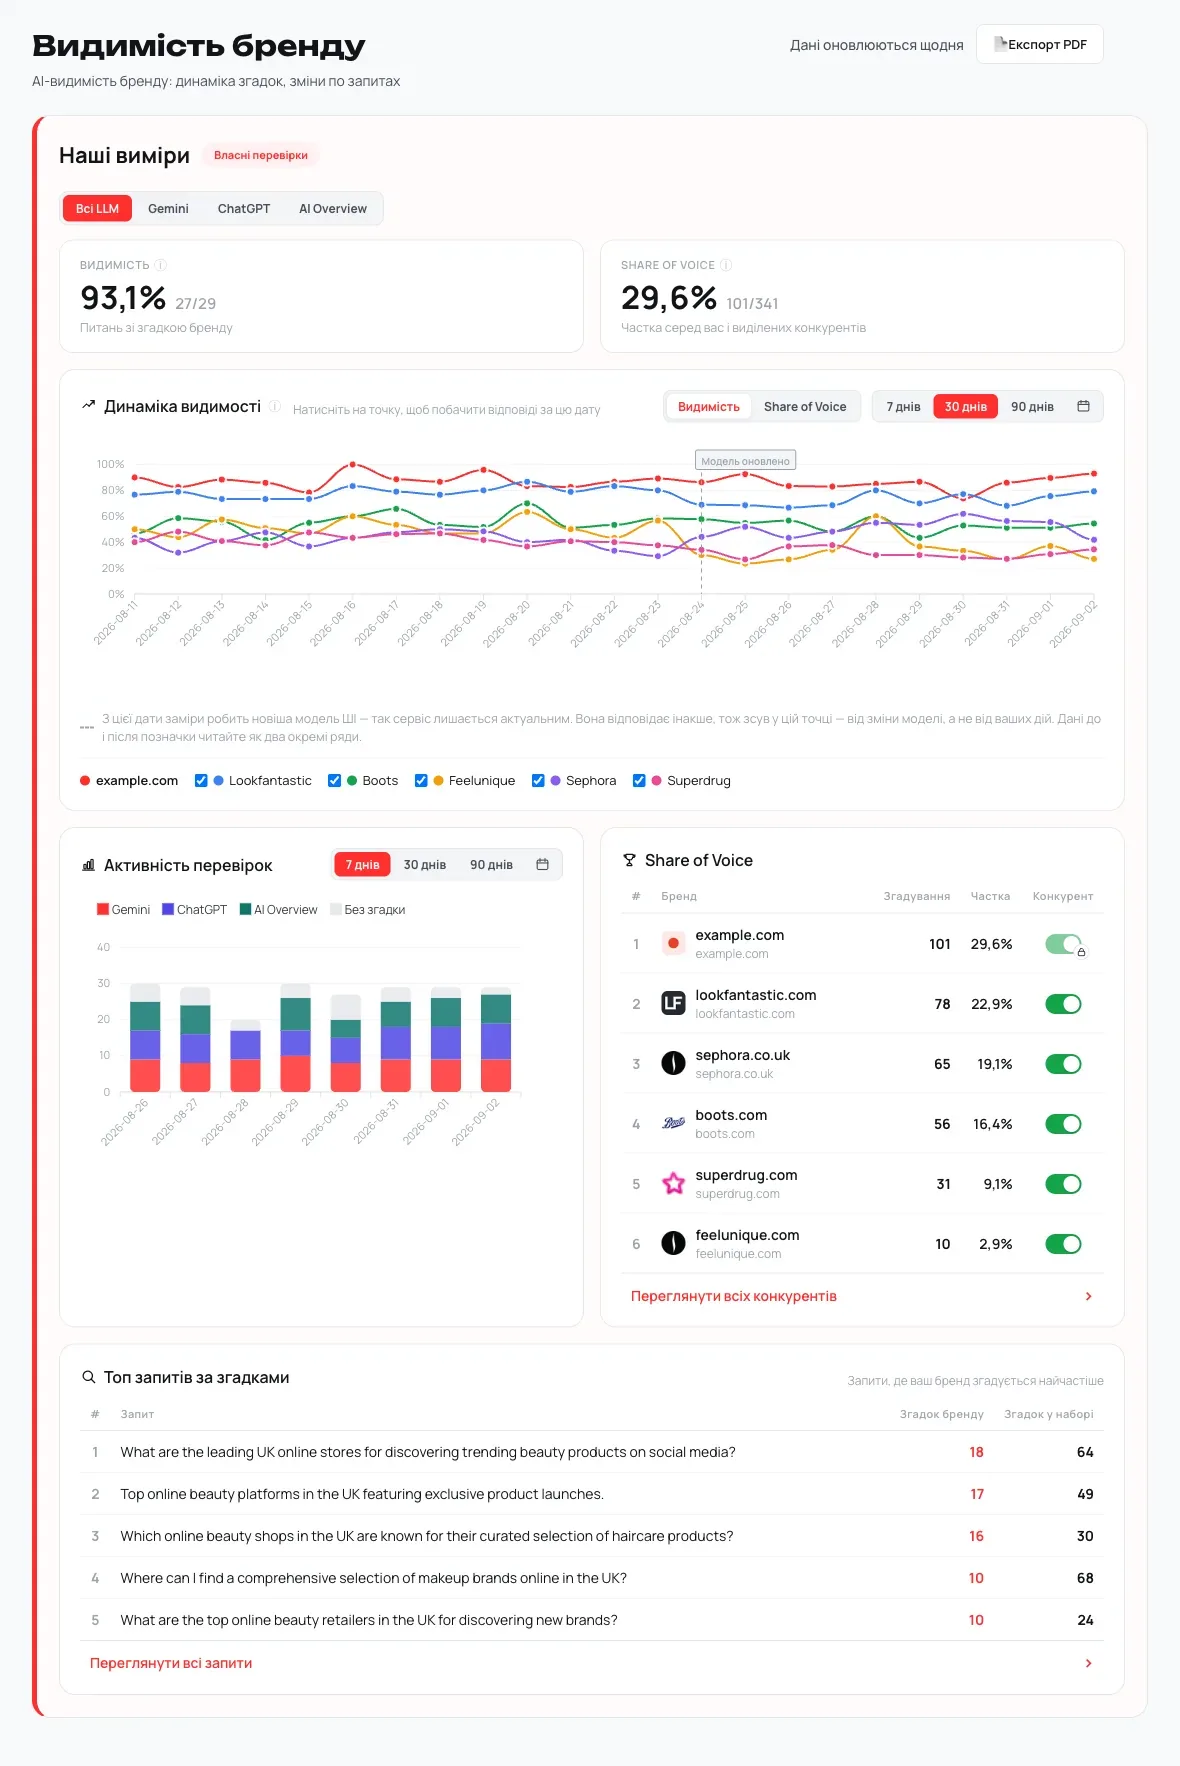Click the Експорт PDF button
This screenshot has height=1766, width=1180.
[x=1040, y=44]
